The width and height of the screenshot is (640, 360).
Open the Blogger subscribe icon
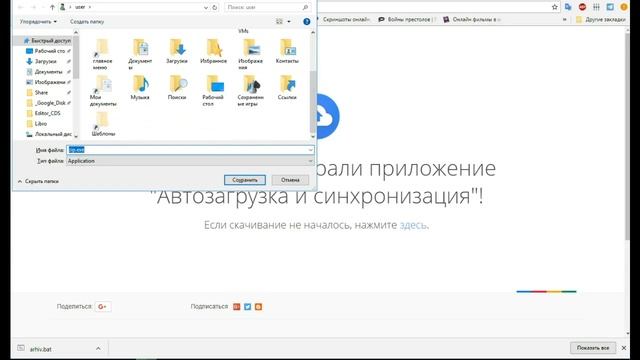click(x=258, y=307)
